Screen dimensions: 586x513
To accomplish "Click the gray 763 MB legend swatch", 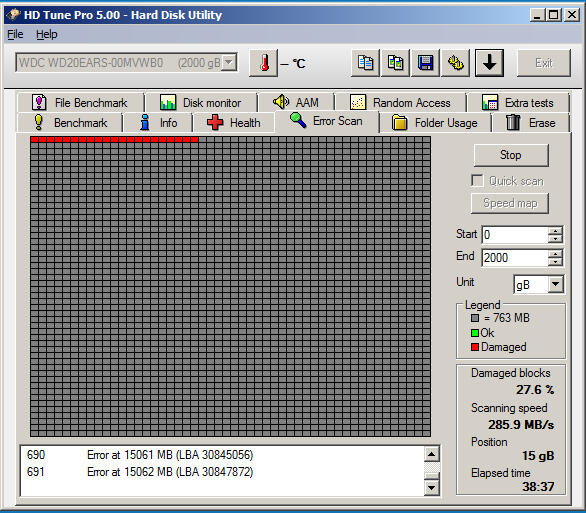I will click(475, 318).
